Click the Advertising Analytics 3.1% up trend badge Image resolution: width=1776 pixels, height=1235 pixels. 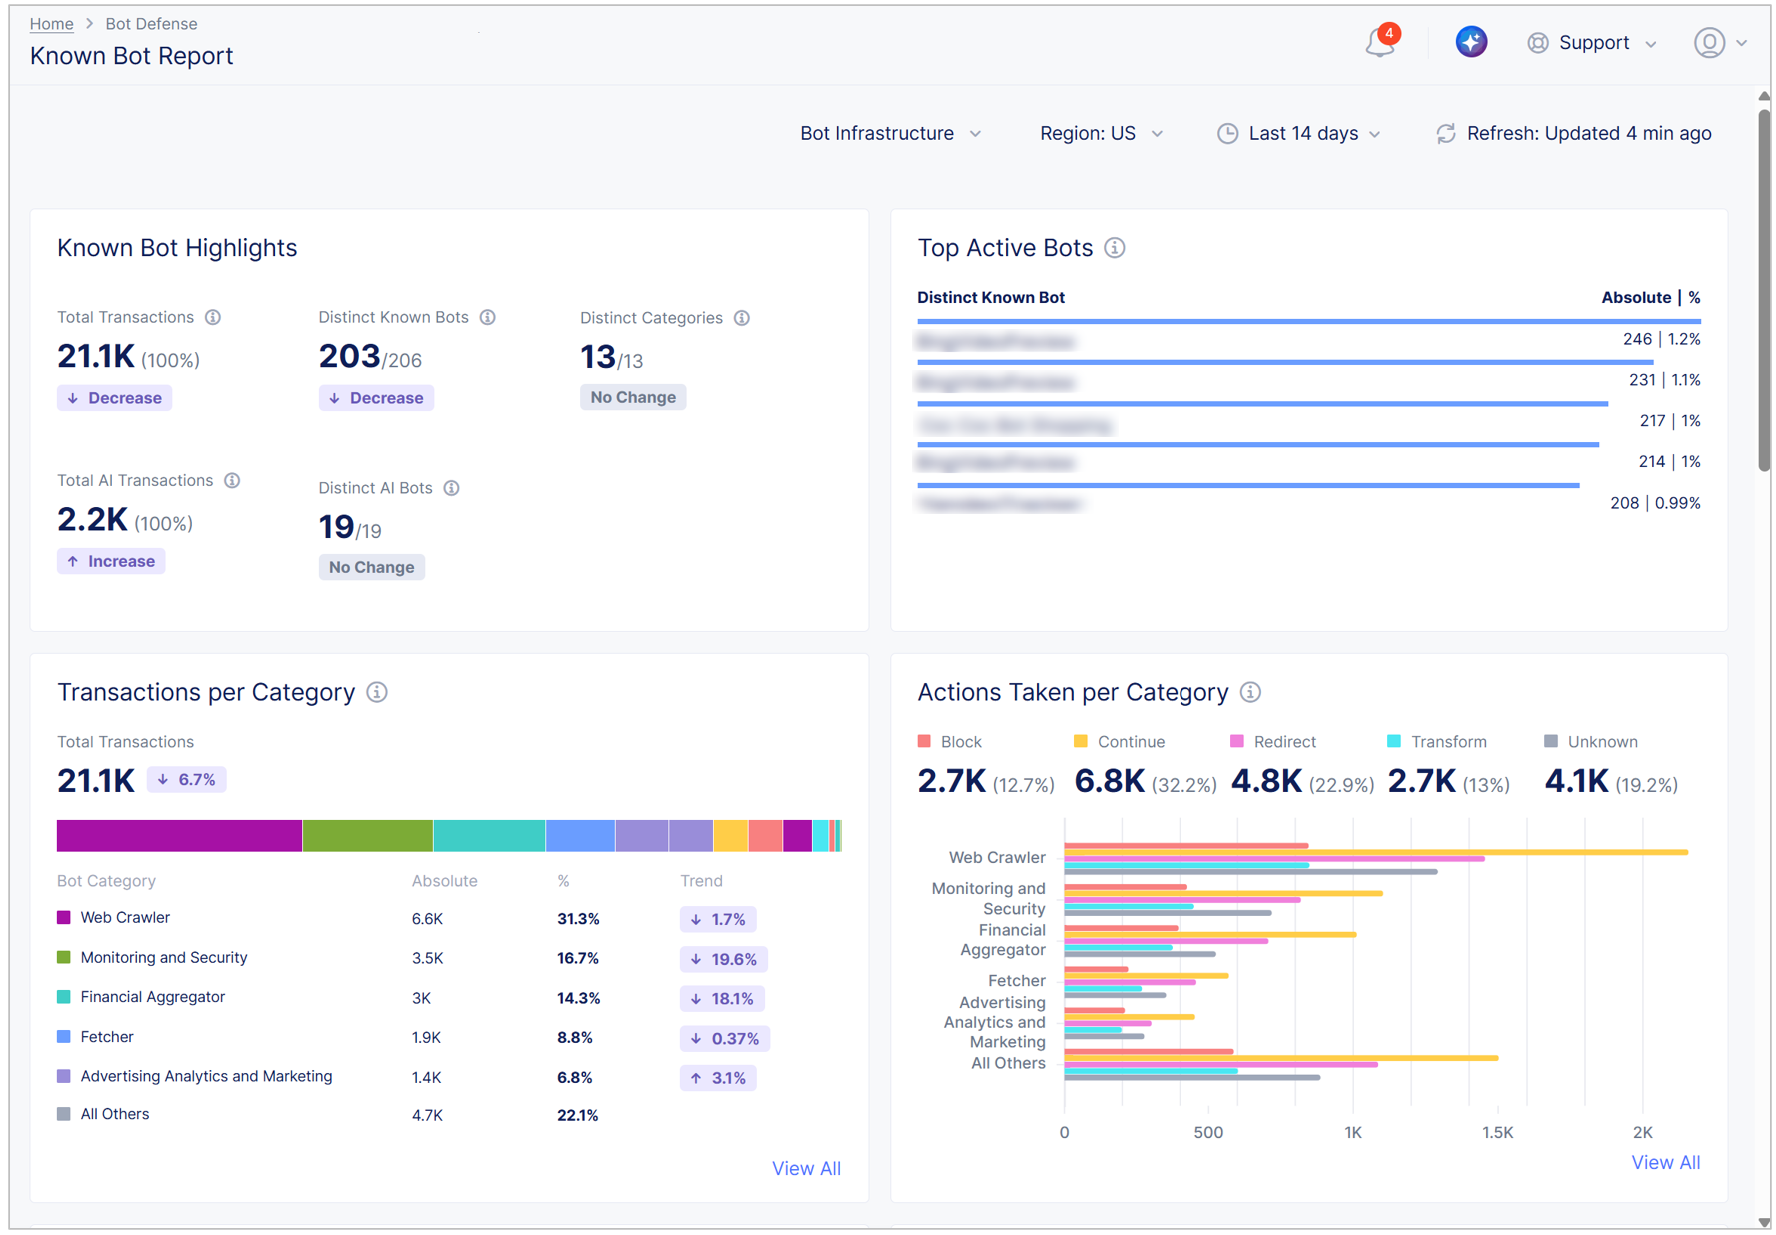click(718, 1078)
